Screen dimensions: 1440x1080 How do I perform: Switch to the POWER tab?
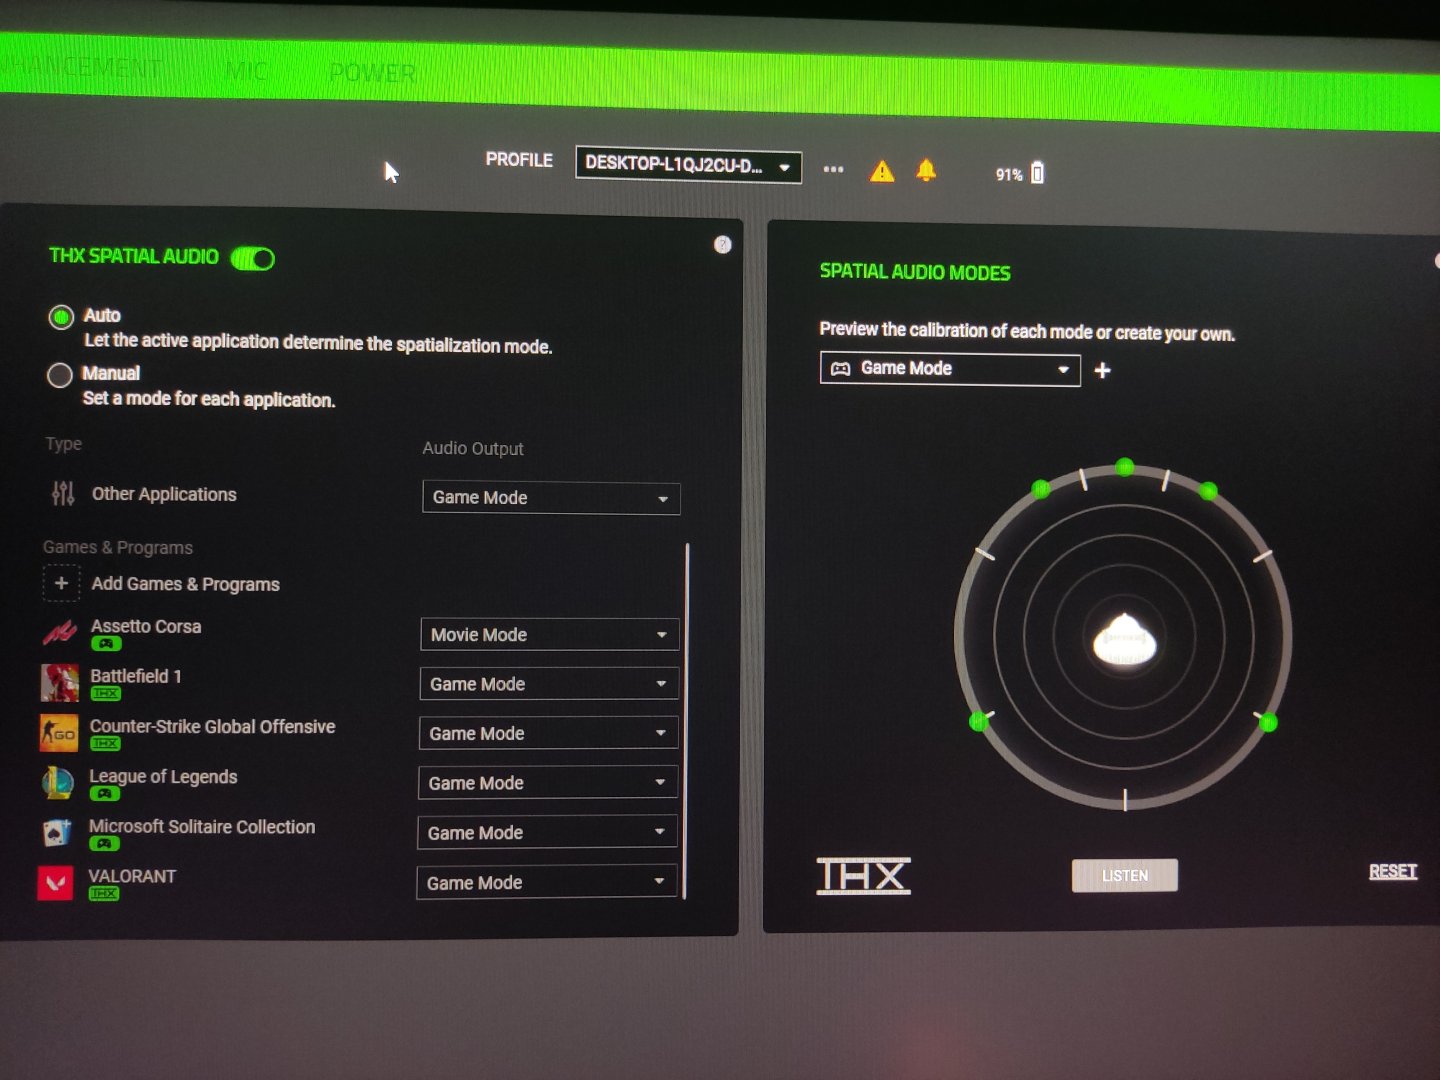[372, 73]
